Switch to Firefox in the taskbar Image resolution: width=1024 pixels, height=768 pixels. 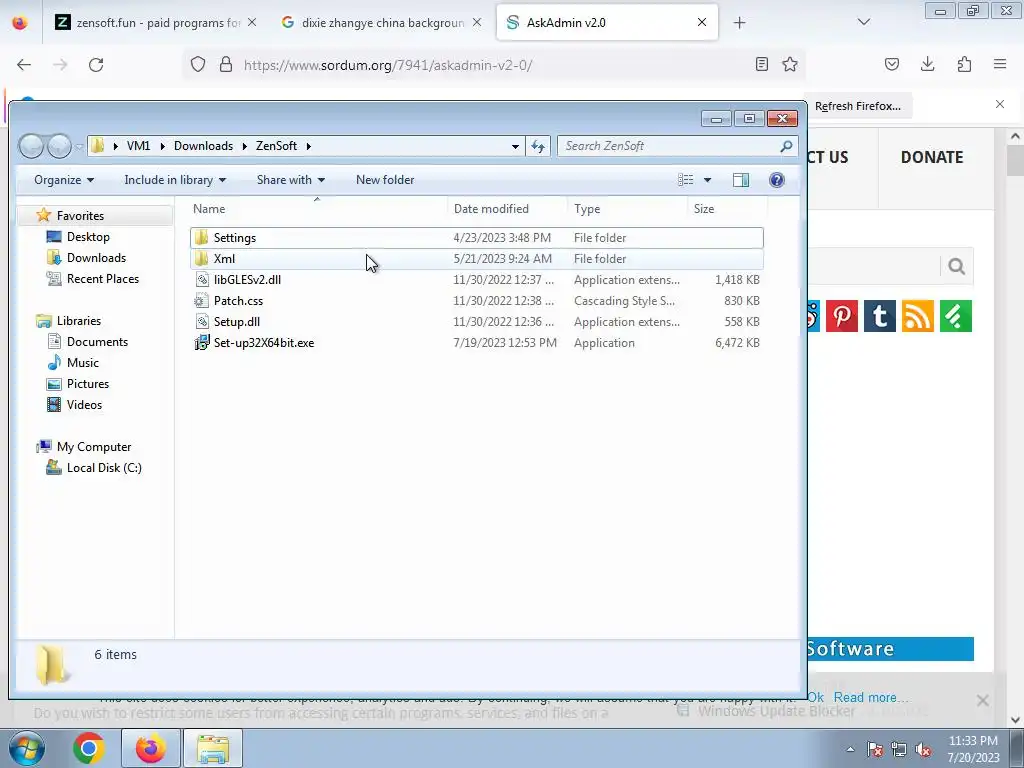(150, 748)
